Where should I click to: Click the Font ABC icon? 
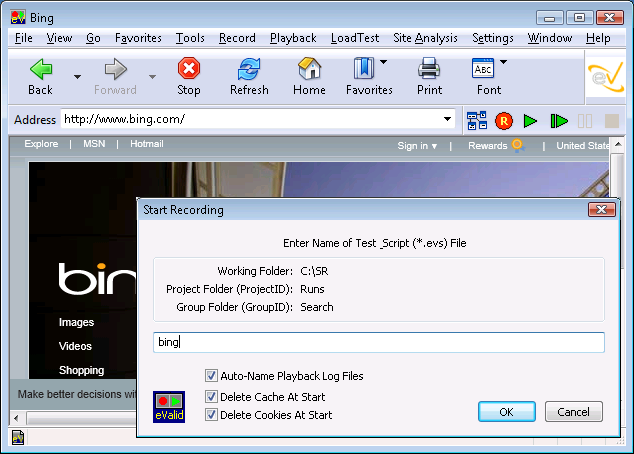coord(483,68)
